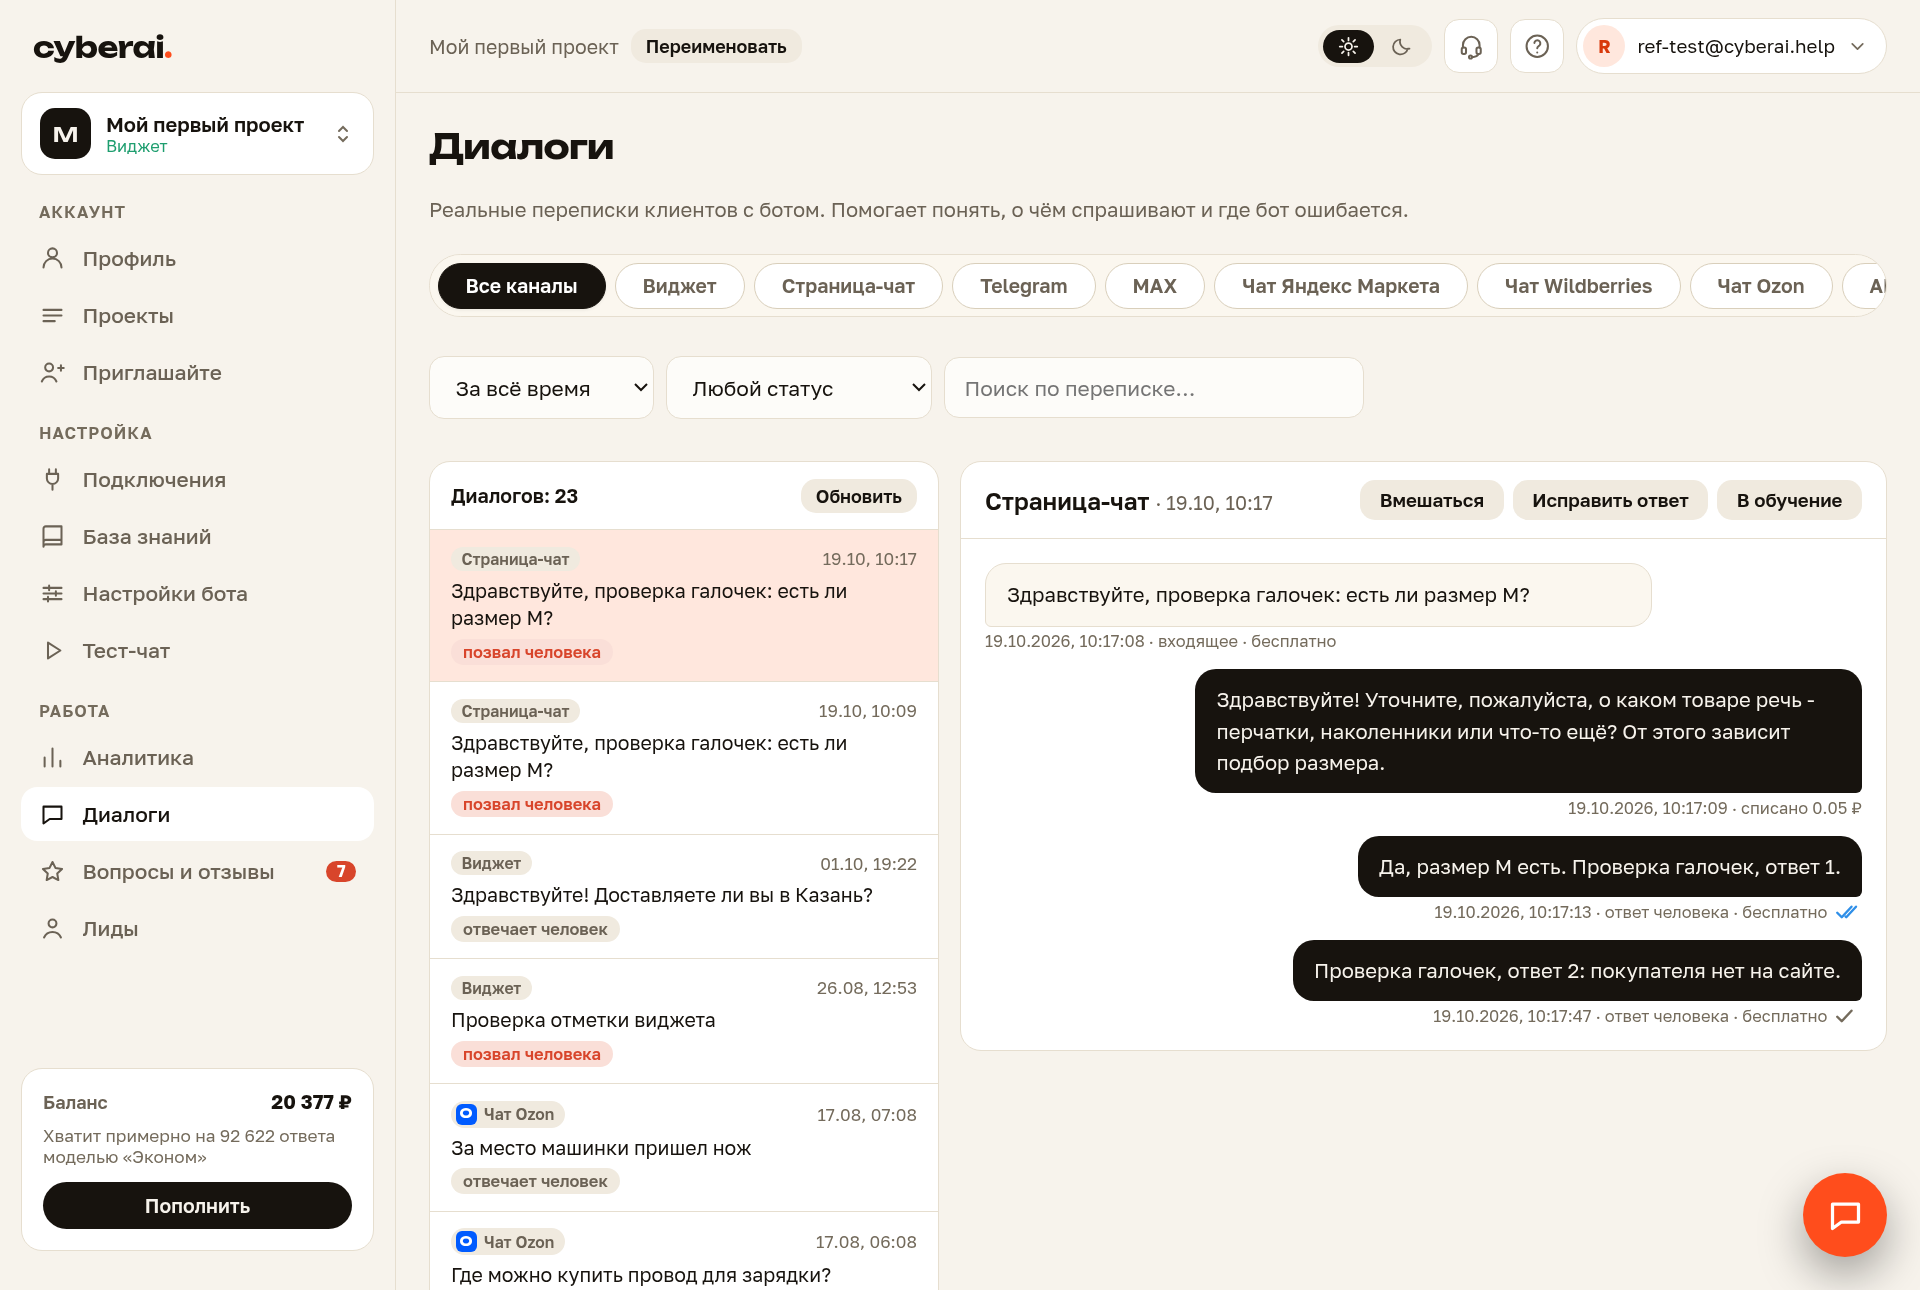Open support headset icon
1920x1290 pixels.
click(x=1470, y=47)
